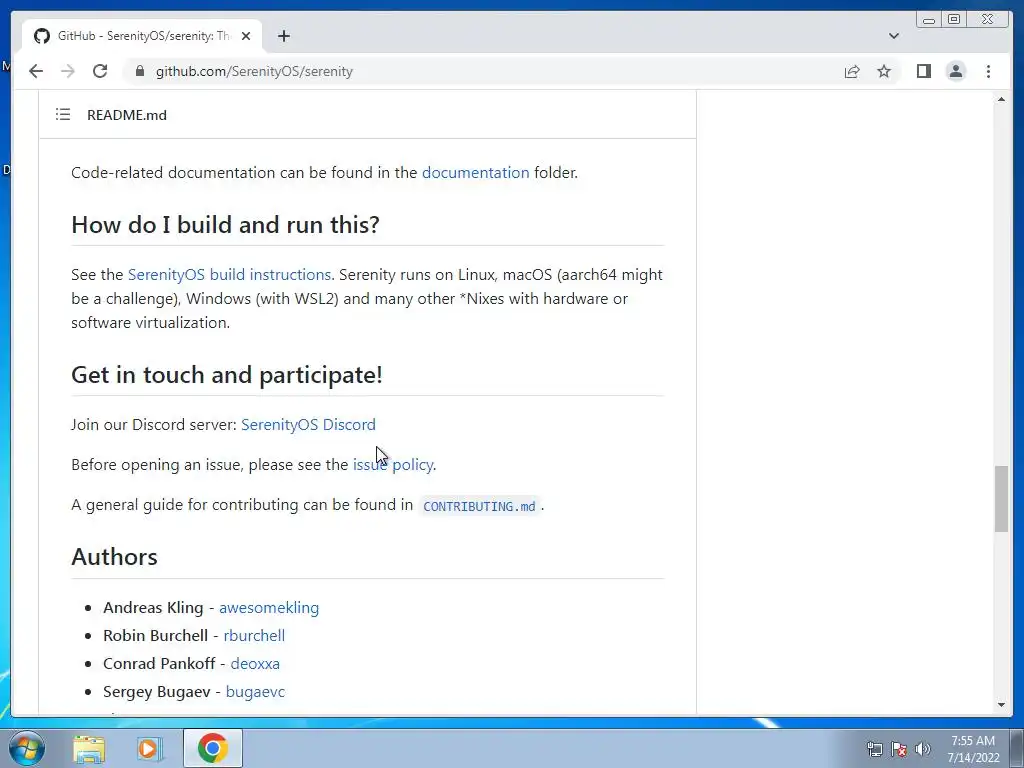Open the volume speaker tray icon
This screenshot has width=1024, height=768.
923,749
